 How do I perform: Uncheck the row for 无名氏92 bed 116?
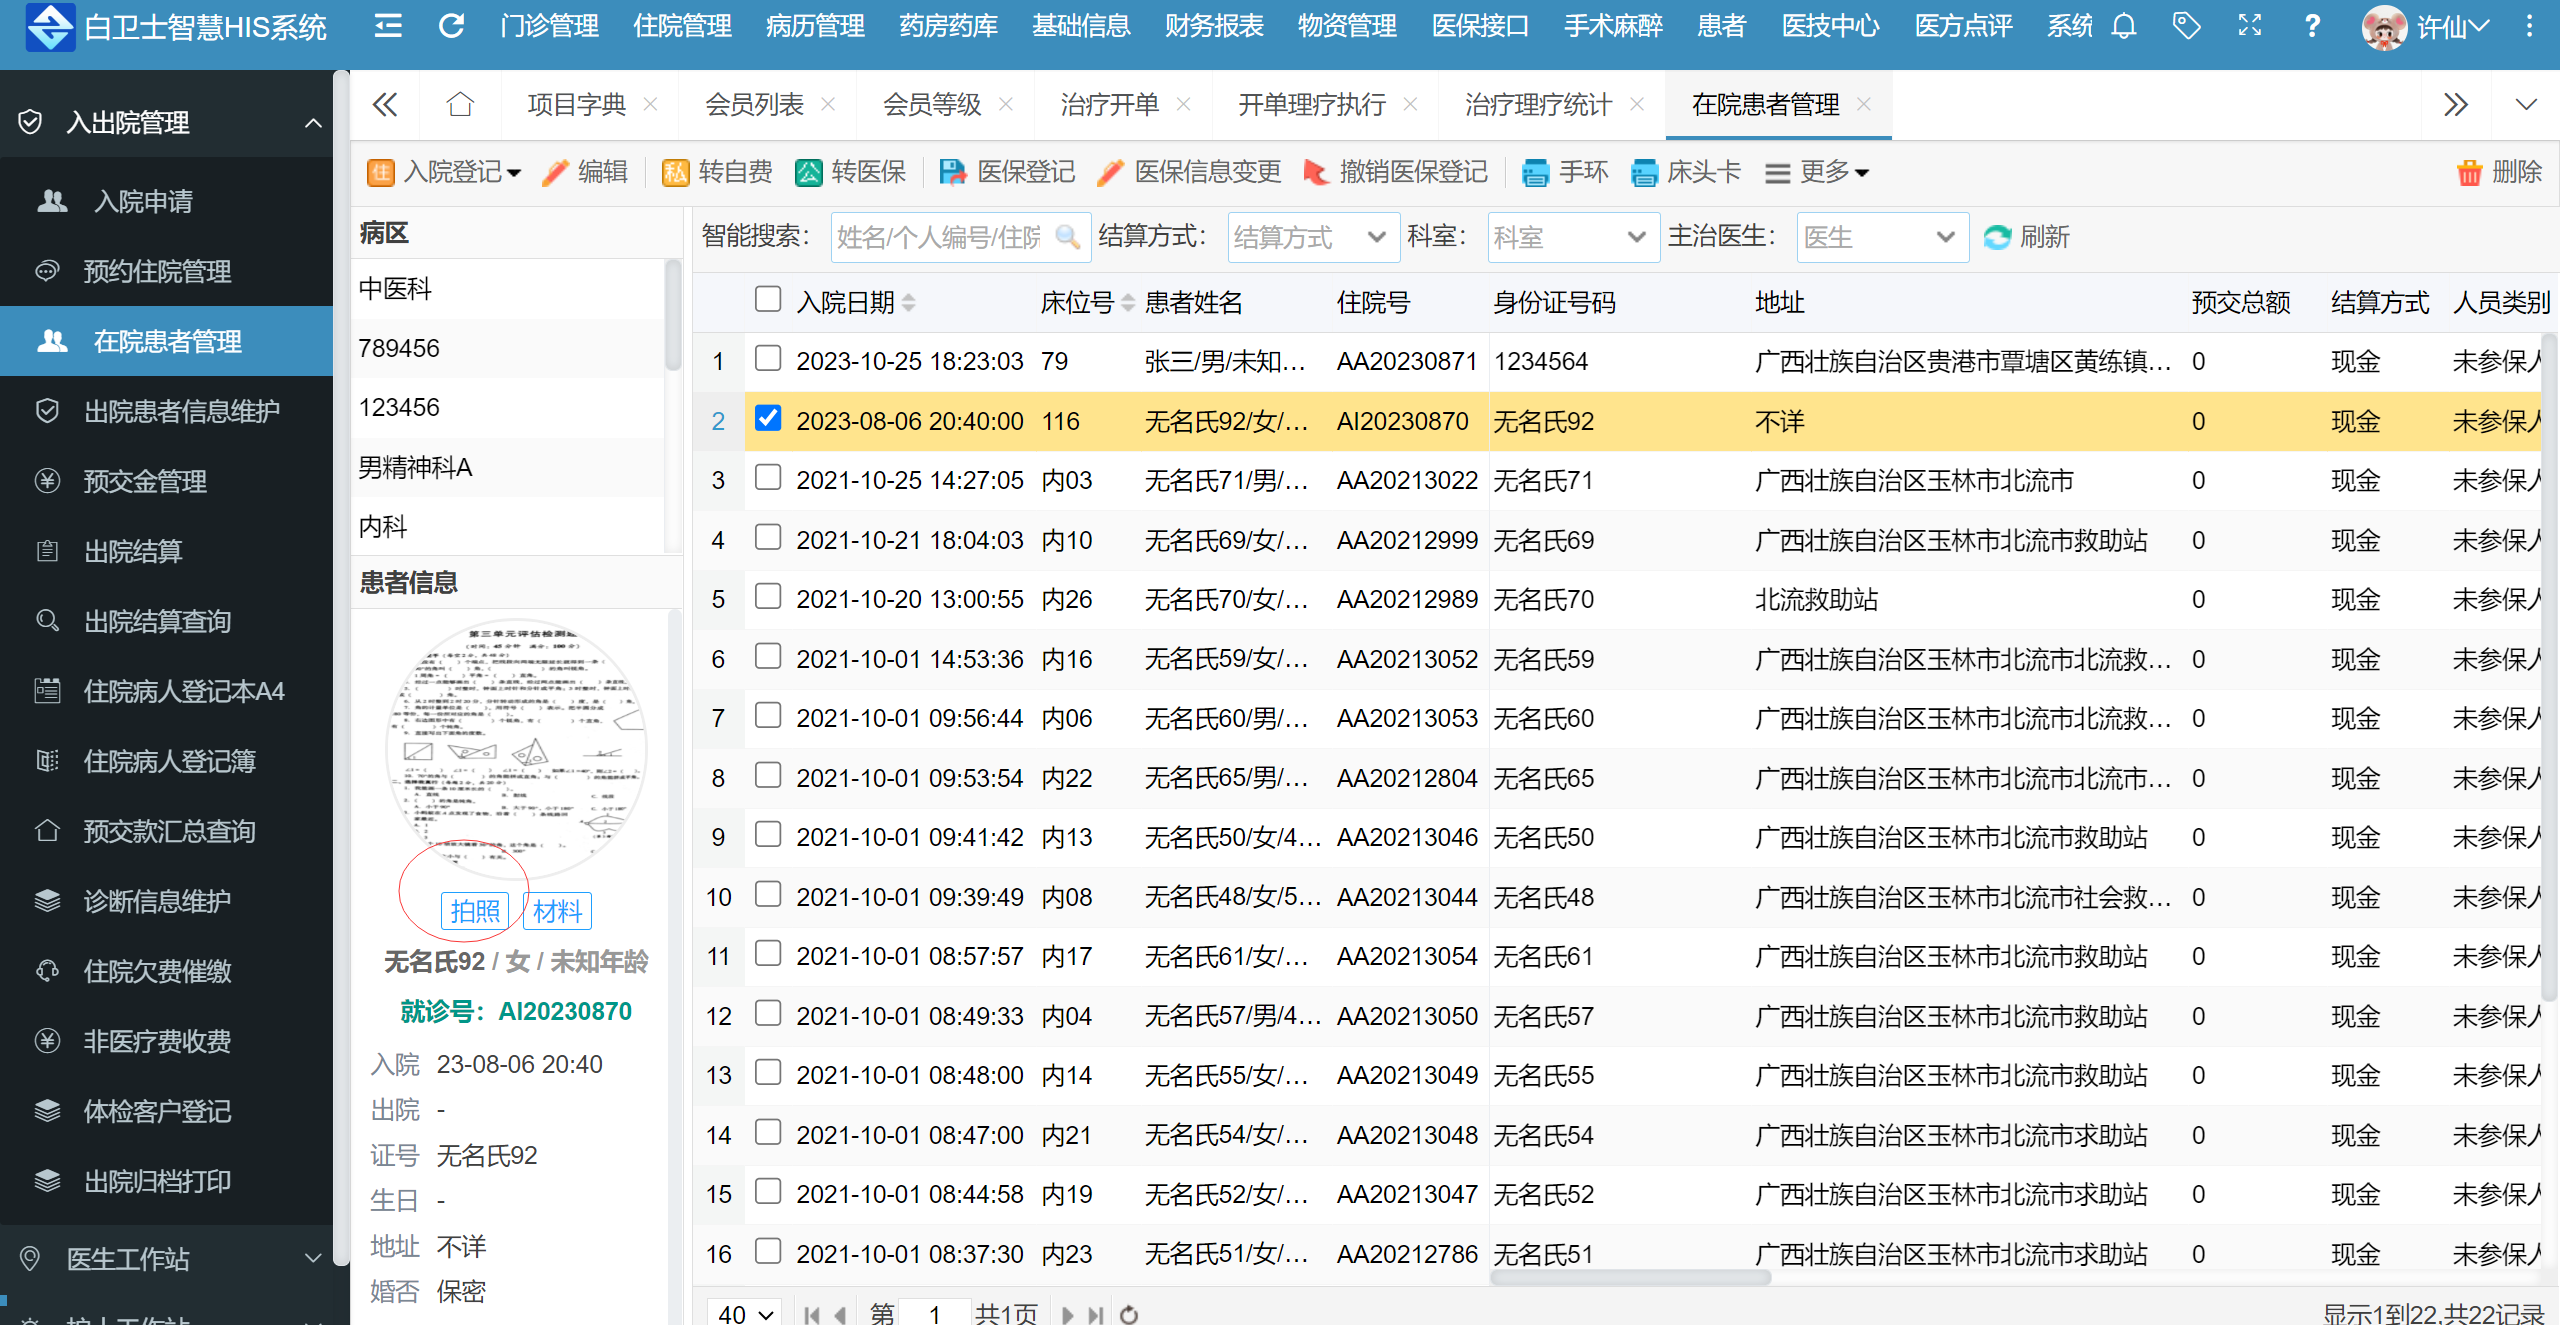768,418
